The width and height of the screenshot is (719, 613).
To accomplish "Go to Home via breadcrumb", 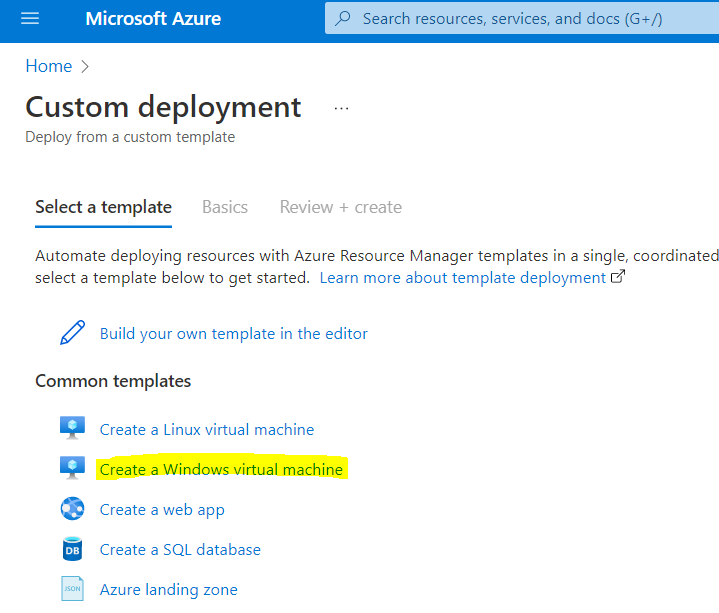I will click(x=48, y=66).
